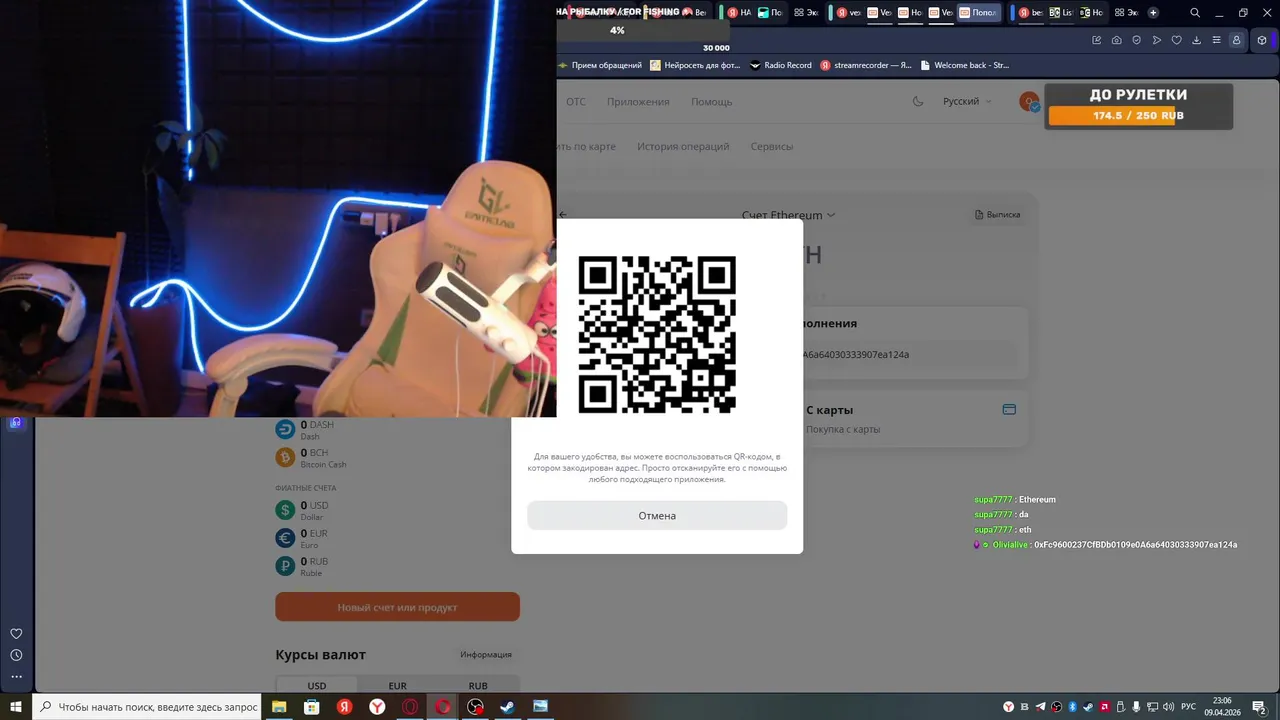This screenshot has height=720, width=1280.
Task: Open a new tab with plus icon
Action: coord(1153,13)
